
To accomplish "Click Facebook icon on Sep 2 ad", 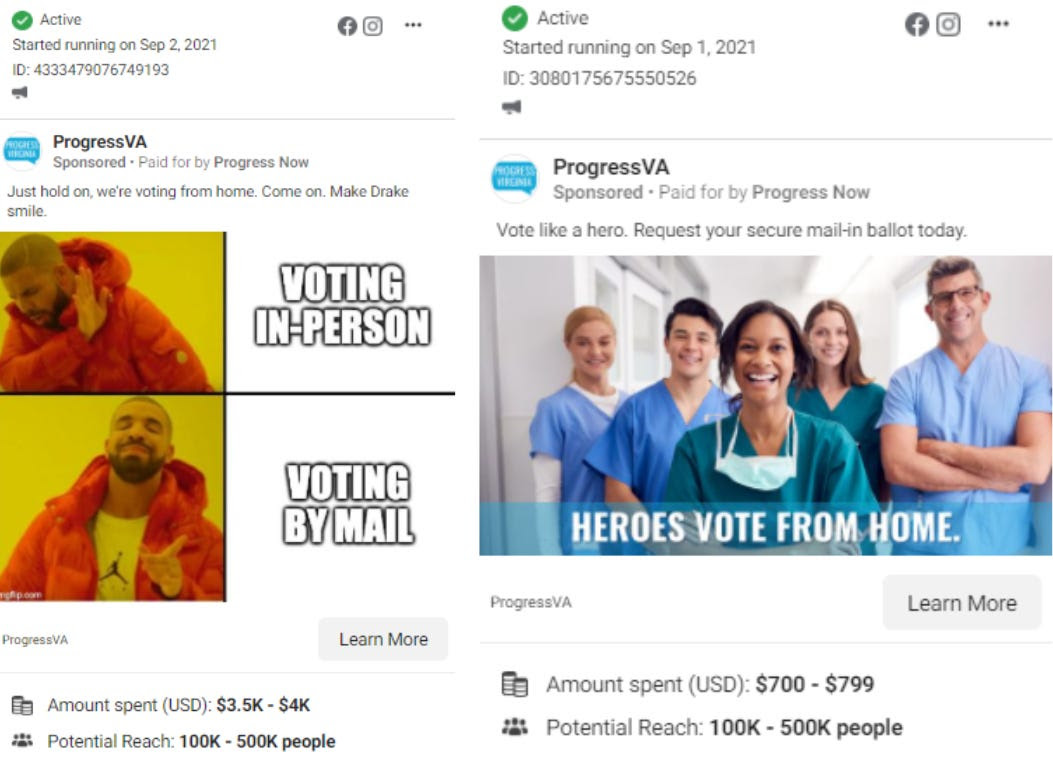I will click(347, 26).
